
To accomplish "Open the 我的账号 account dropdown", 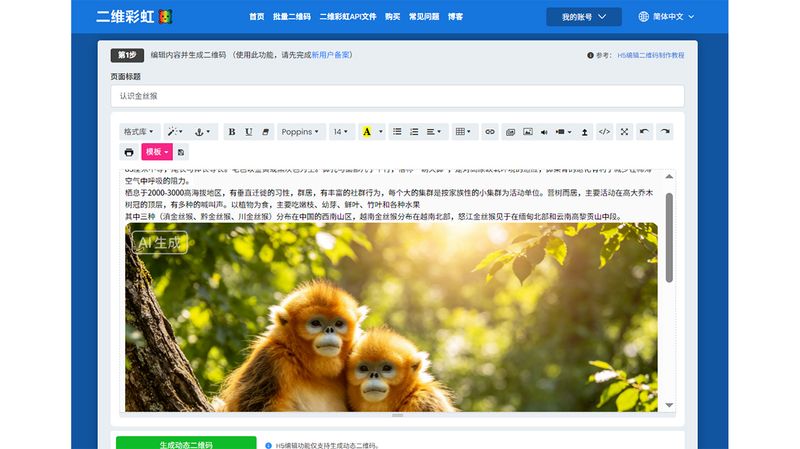I will click(x=584, y=17).
